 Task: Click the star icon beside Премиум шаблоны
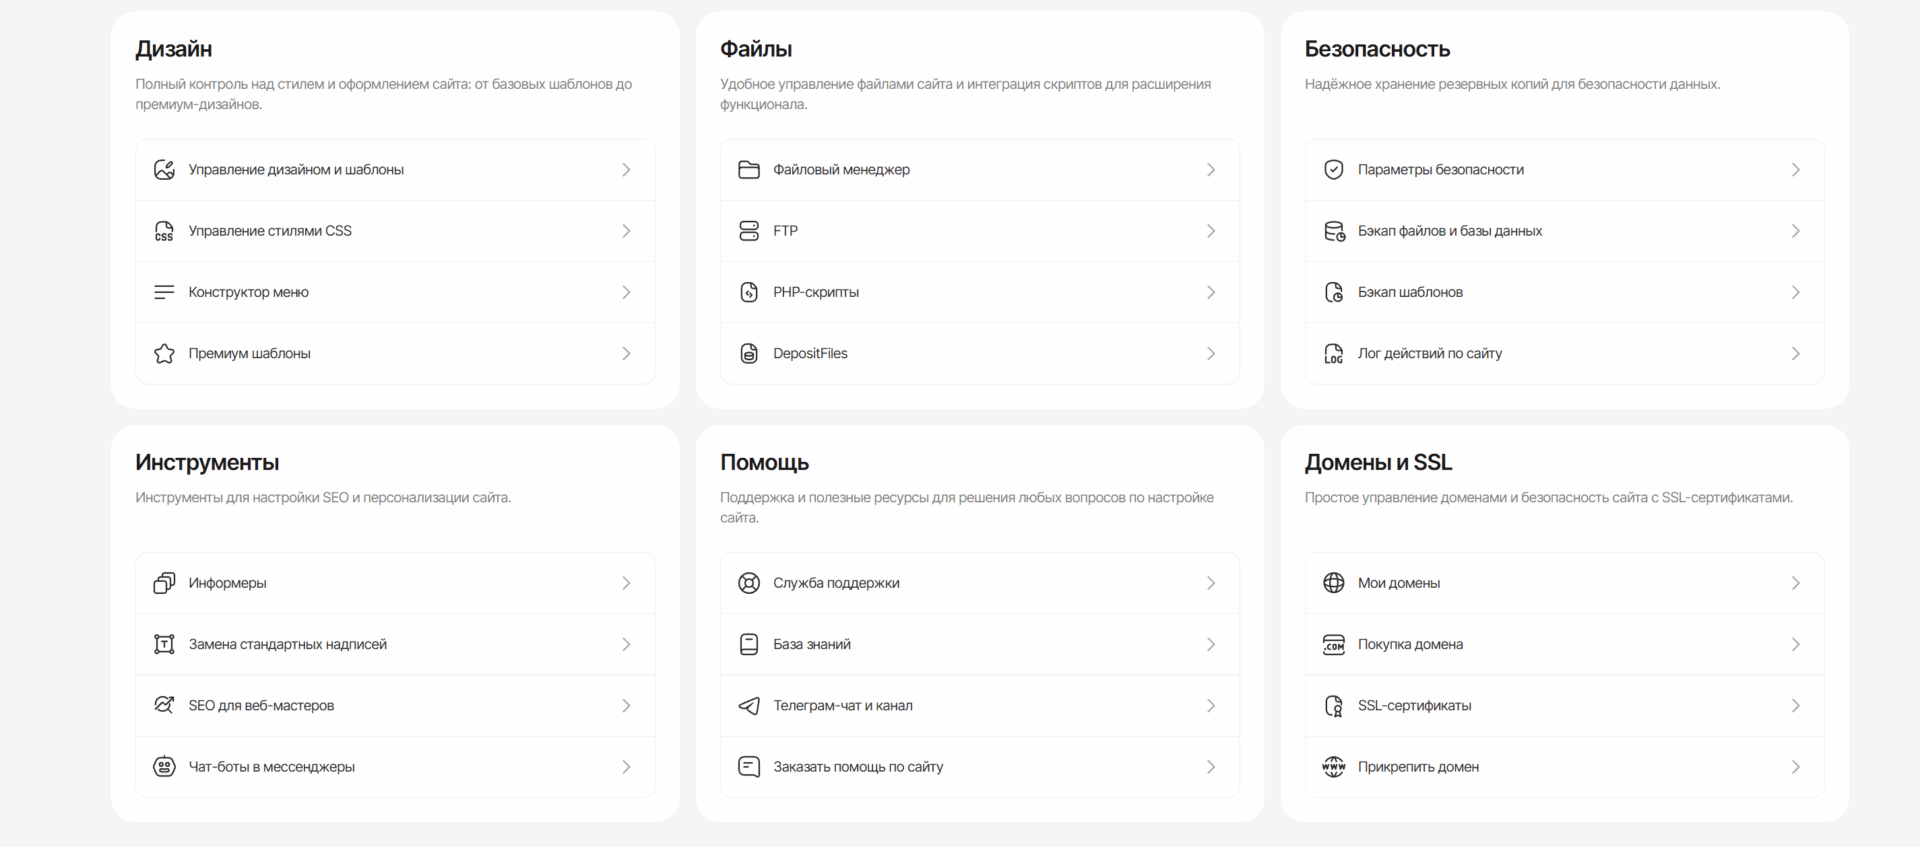click(x=164, y=354)
